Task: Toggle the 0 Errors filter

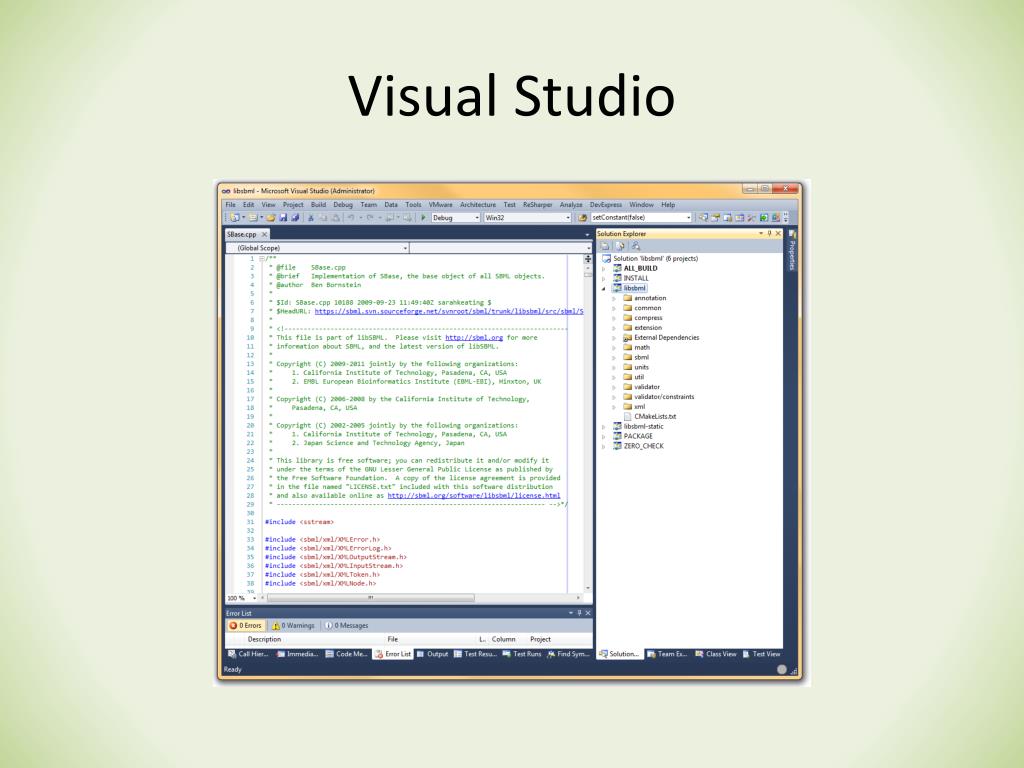Action: (x=245, y=626)
